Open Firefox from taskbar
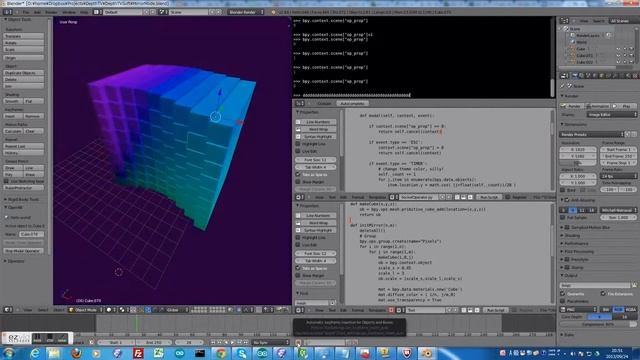This screenshot has height=360, width=640. click(x=76, y=353)
